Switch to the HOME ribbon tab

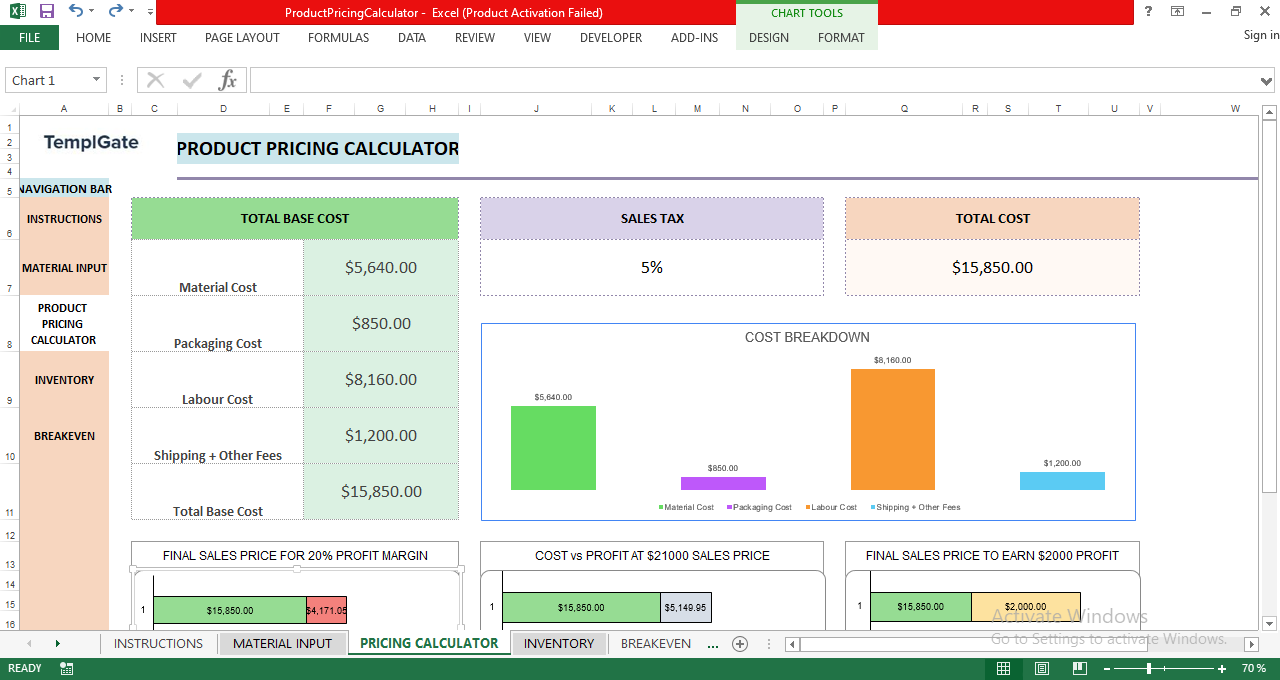click(x=93, y=38)
